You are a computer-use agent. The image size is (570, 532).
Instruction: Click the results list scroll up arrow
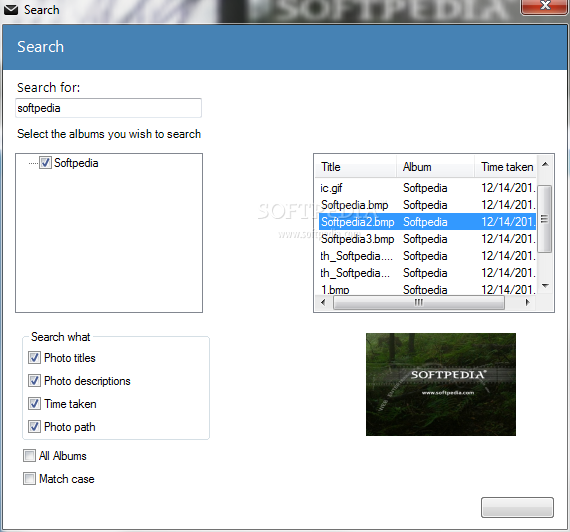545,164
